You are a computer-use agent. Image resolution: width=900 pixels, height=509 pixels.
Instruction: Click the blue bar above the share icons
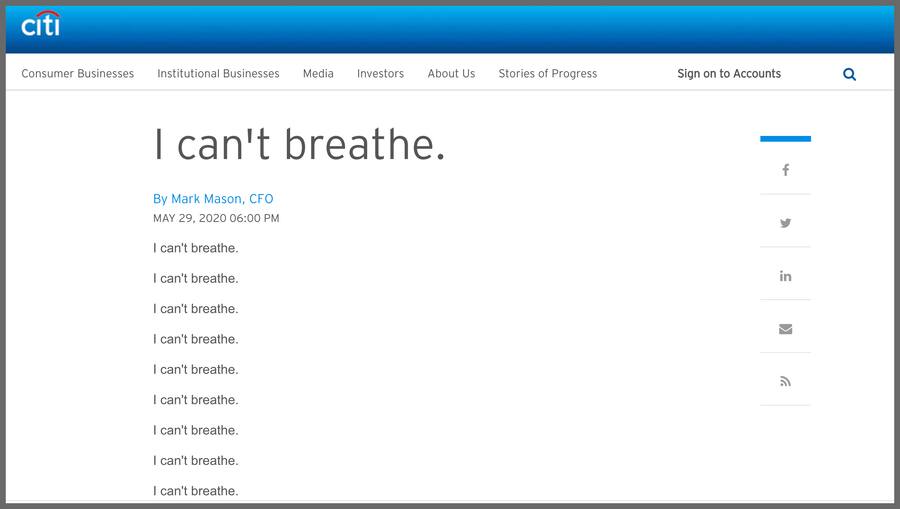point(785,139)
